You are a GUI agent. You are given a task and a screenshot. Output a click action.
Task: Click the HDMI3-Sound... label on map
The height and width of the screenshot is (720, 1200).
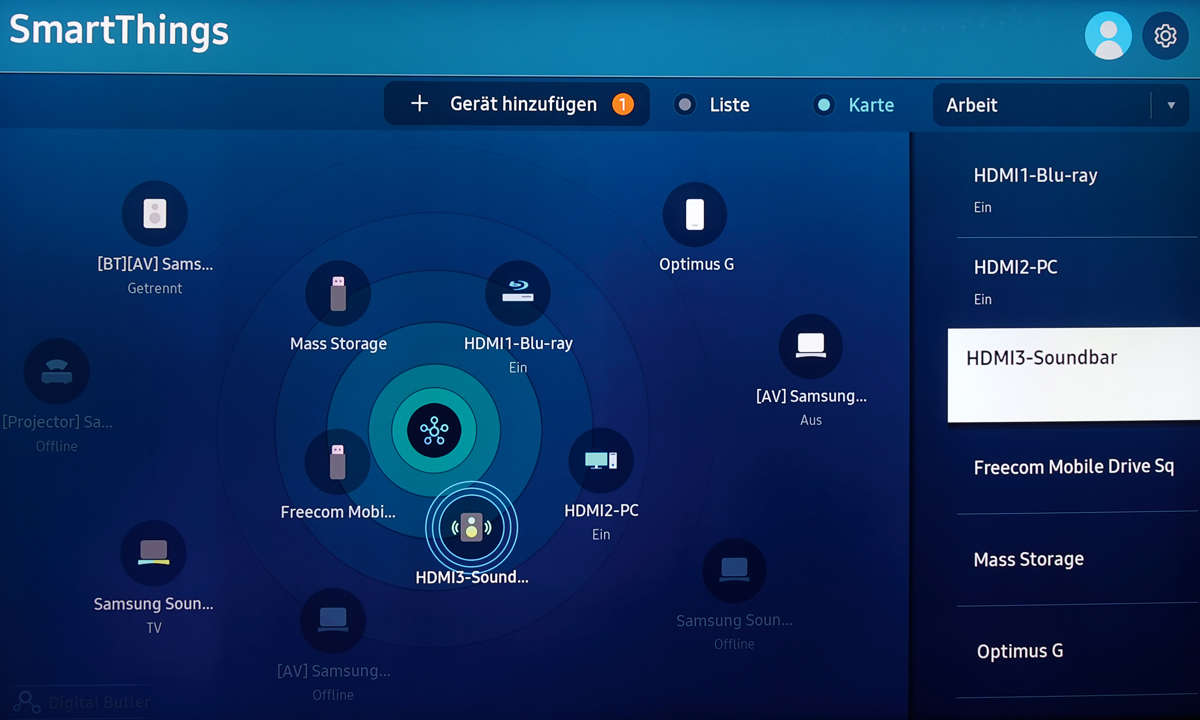pyautogui.click(x=472, y=577)
